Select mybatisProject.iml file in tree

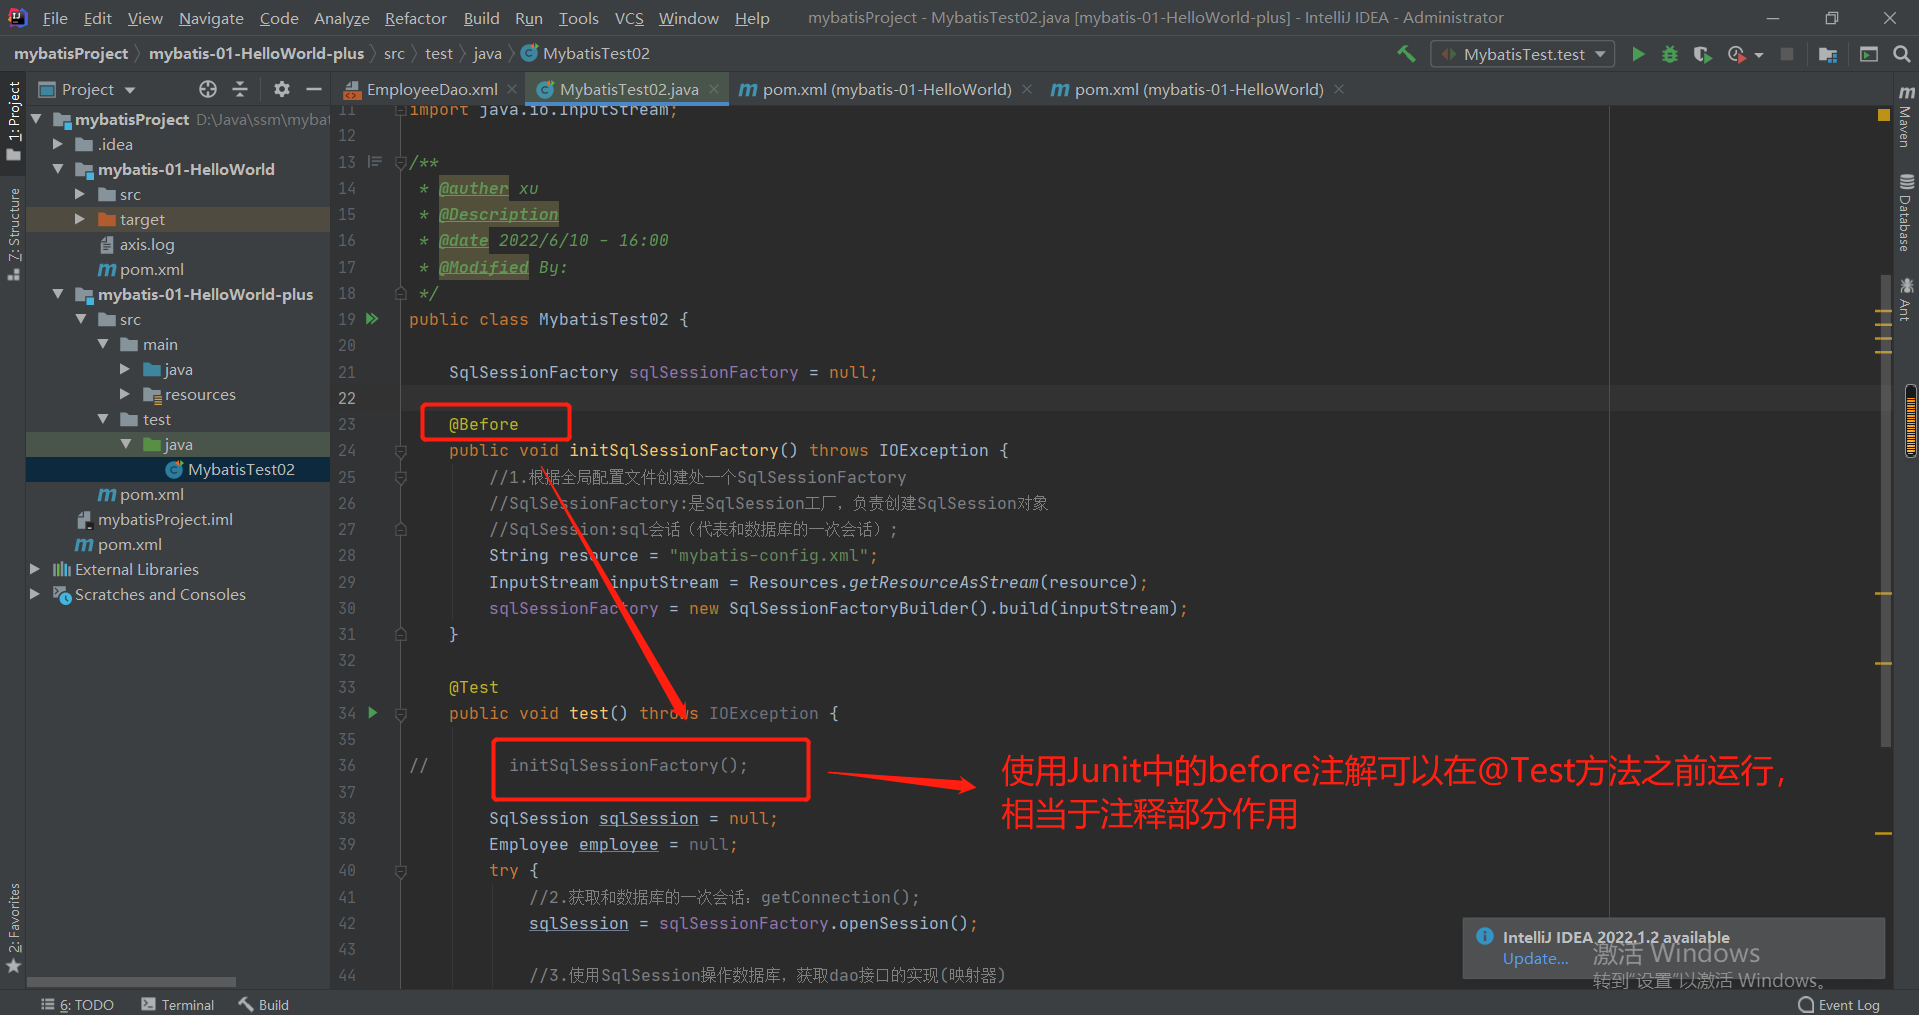coord(165,519)
